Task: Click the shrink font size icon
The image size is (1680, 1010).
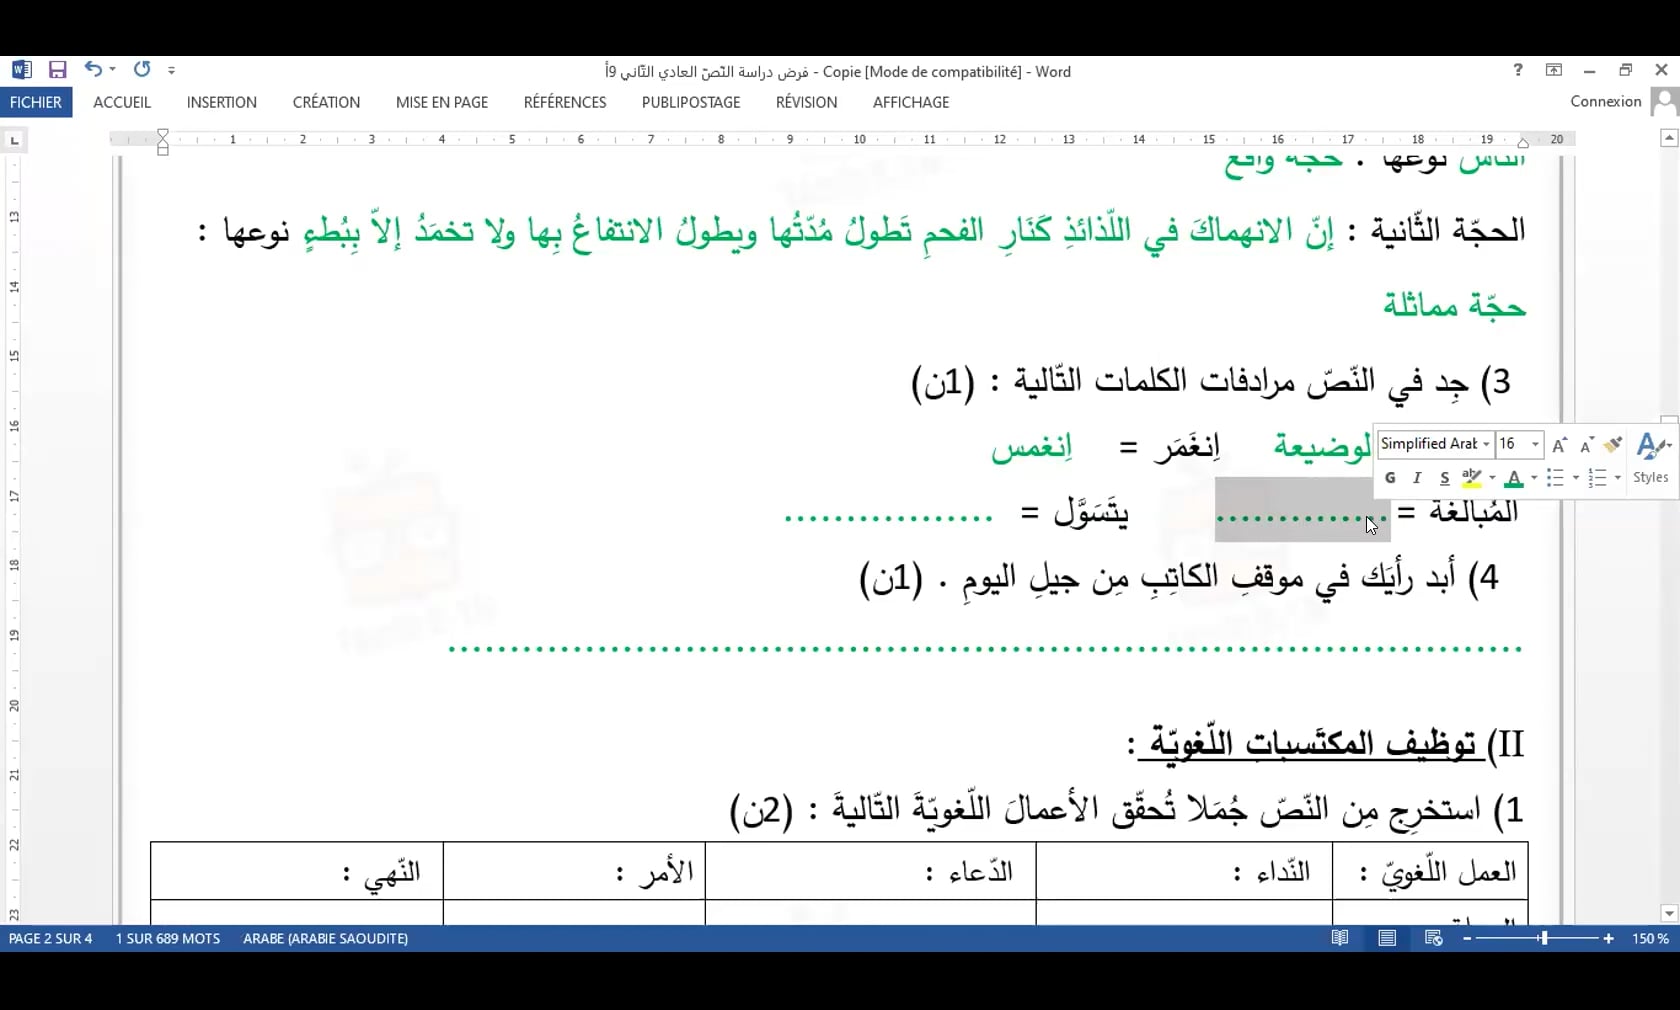Action: [1586, 445]
